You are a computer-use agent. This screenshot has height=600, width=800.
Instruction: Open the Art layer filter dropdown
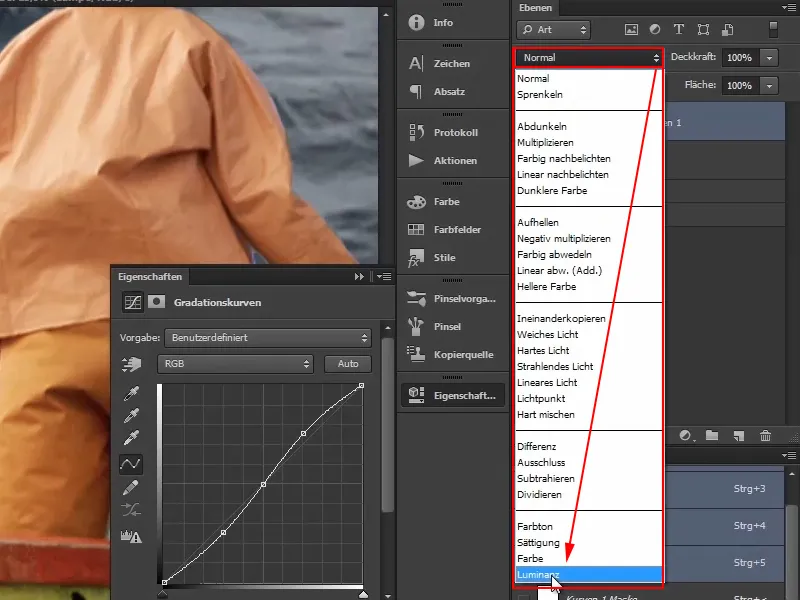554,30
